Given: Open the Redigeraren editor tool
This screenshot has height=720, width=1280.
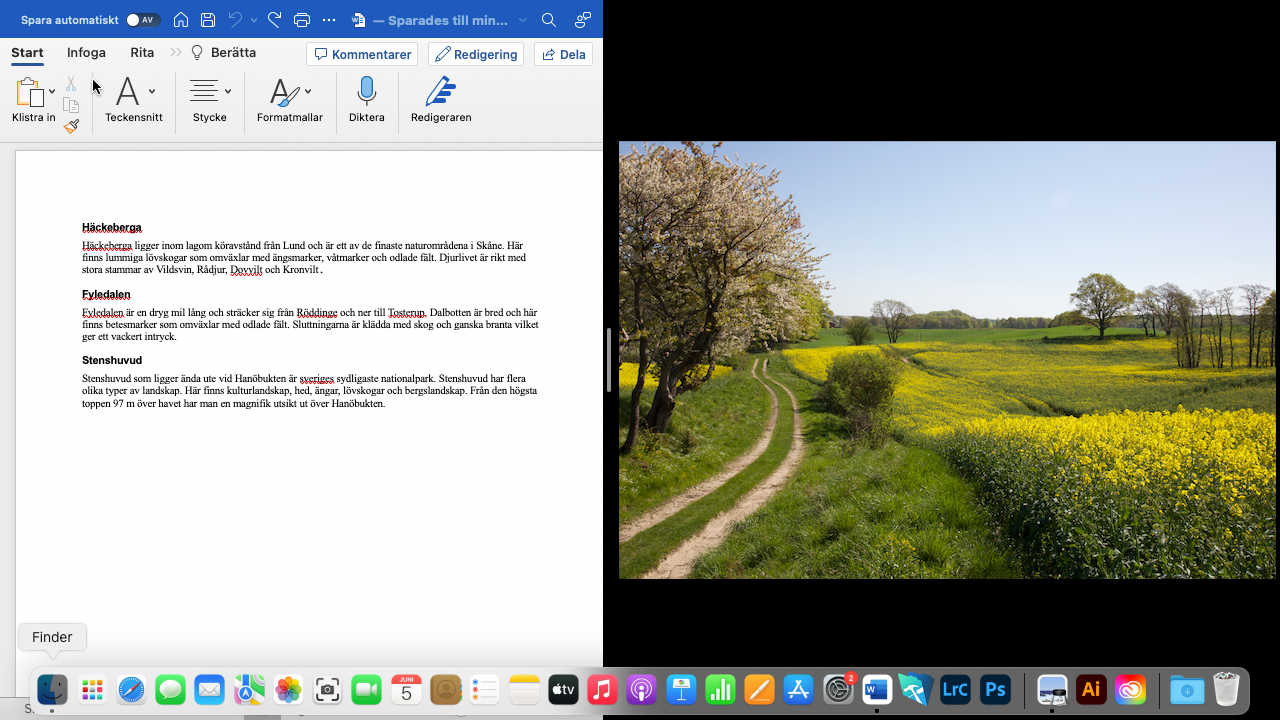Looking at the screenshot, I should pos(440,100).
